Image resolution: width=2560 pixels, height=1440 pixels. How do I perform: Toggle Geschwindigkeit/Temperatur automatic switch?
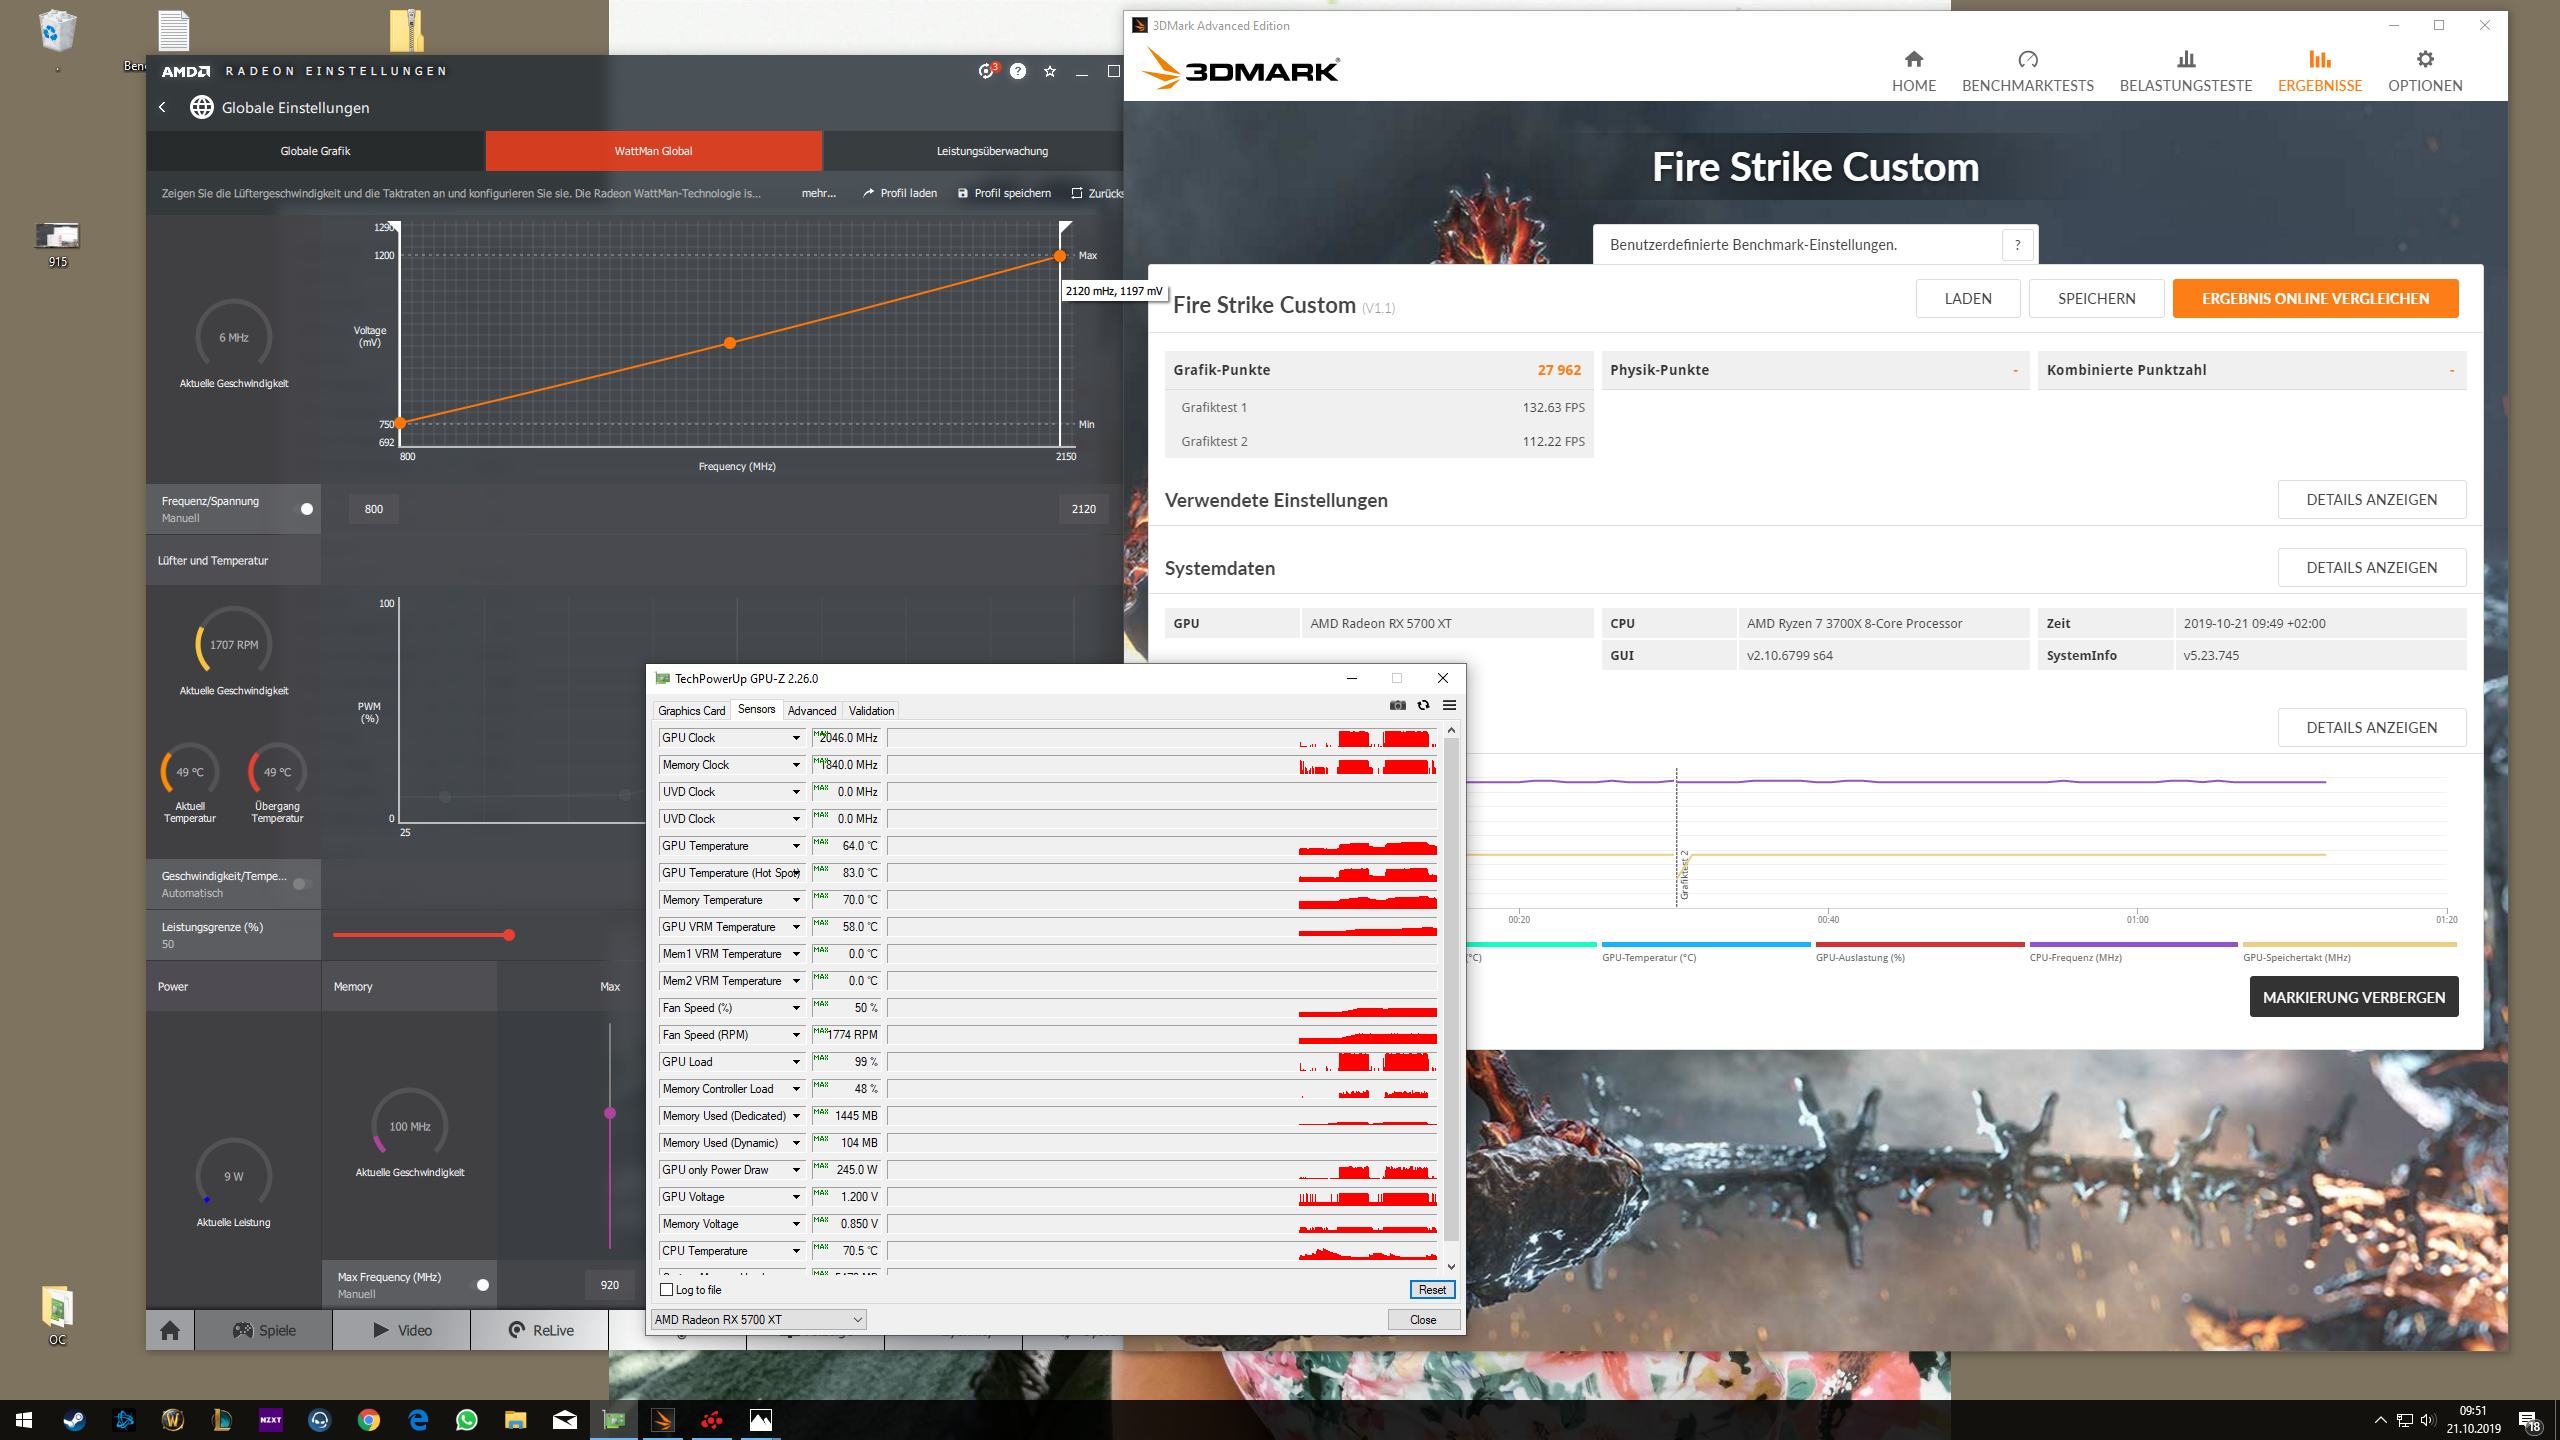click(x=301, y=884)
